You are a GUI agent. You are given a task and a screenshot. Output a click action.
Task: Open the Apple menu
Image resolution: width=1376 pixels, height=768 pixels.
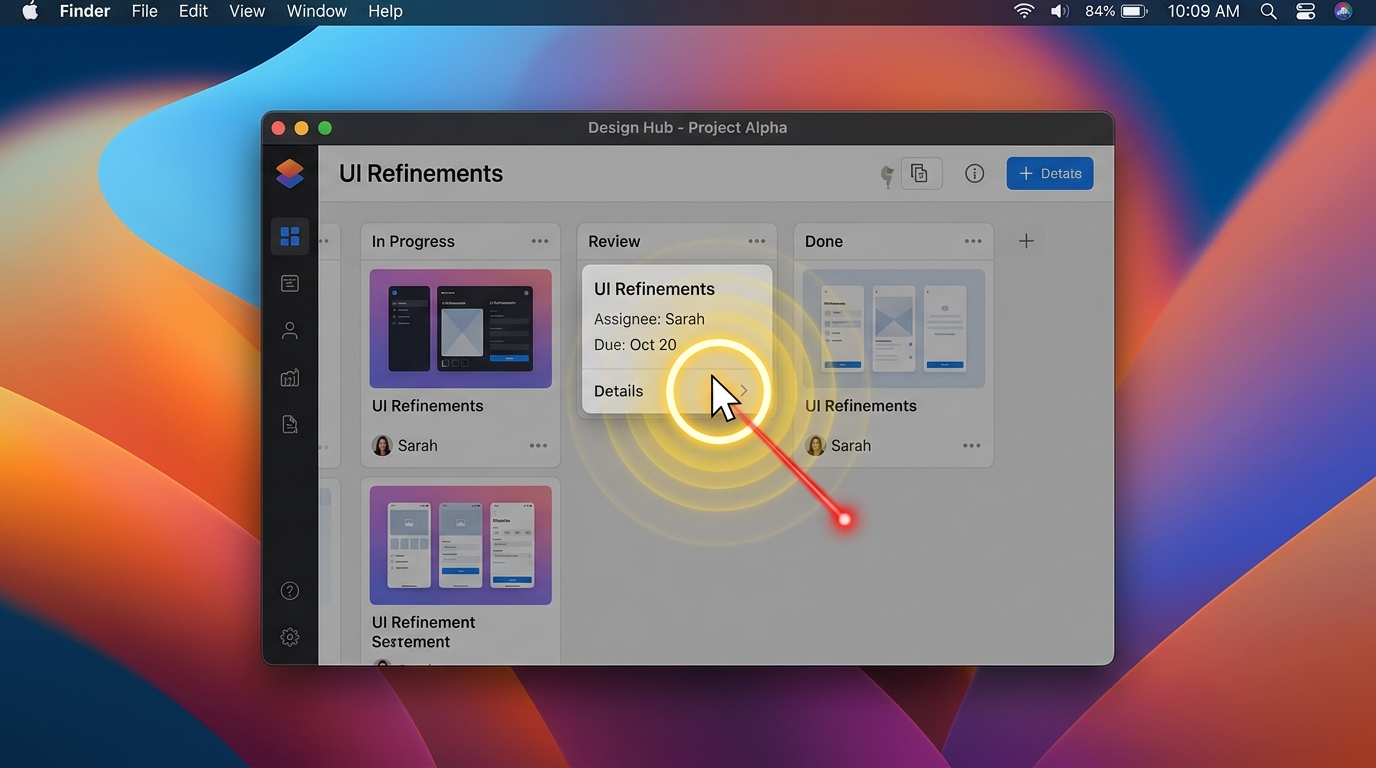click(30, 12)
